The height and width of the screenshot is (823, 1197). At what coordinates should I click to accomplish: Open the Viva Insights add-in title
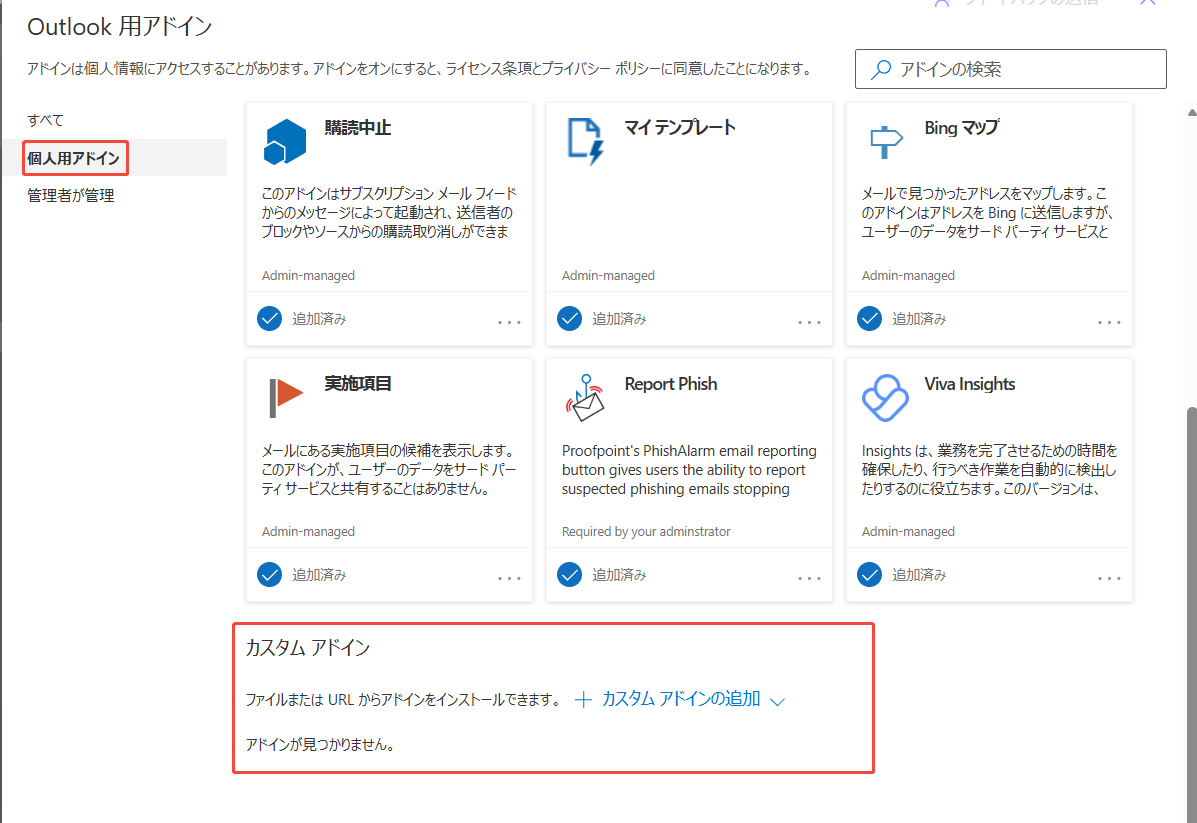coord(970,383)
